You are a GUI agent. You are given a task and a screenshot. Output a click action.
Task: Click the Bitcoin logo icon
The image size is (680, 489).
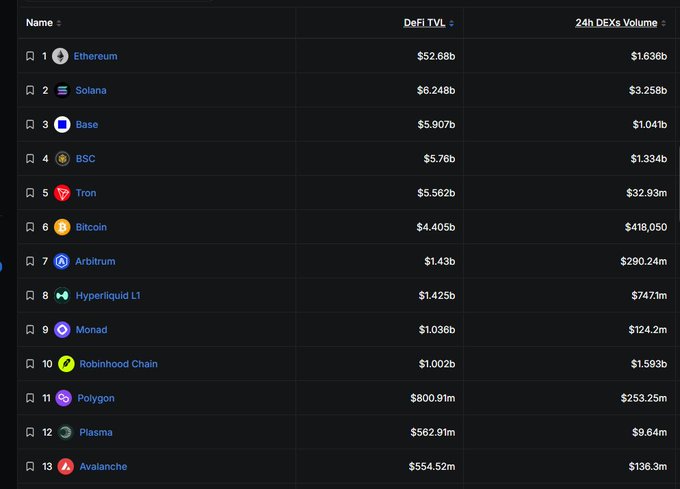tap(62, 227)
